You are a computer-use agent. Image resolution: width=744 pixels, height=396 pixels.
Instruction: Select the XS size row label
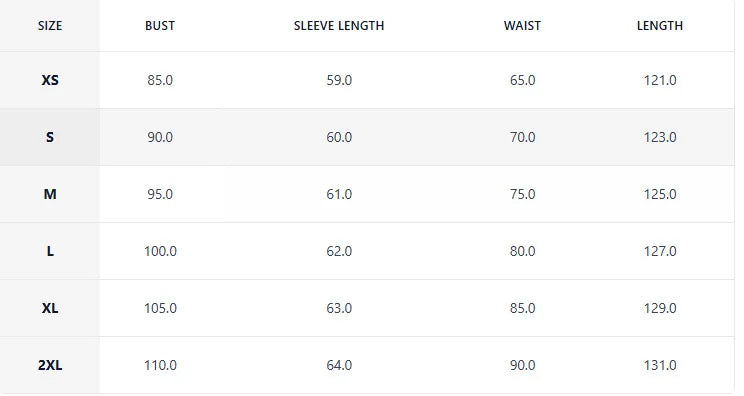(50, 80)
